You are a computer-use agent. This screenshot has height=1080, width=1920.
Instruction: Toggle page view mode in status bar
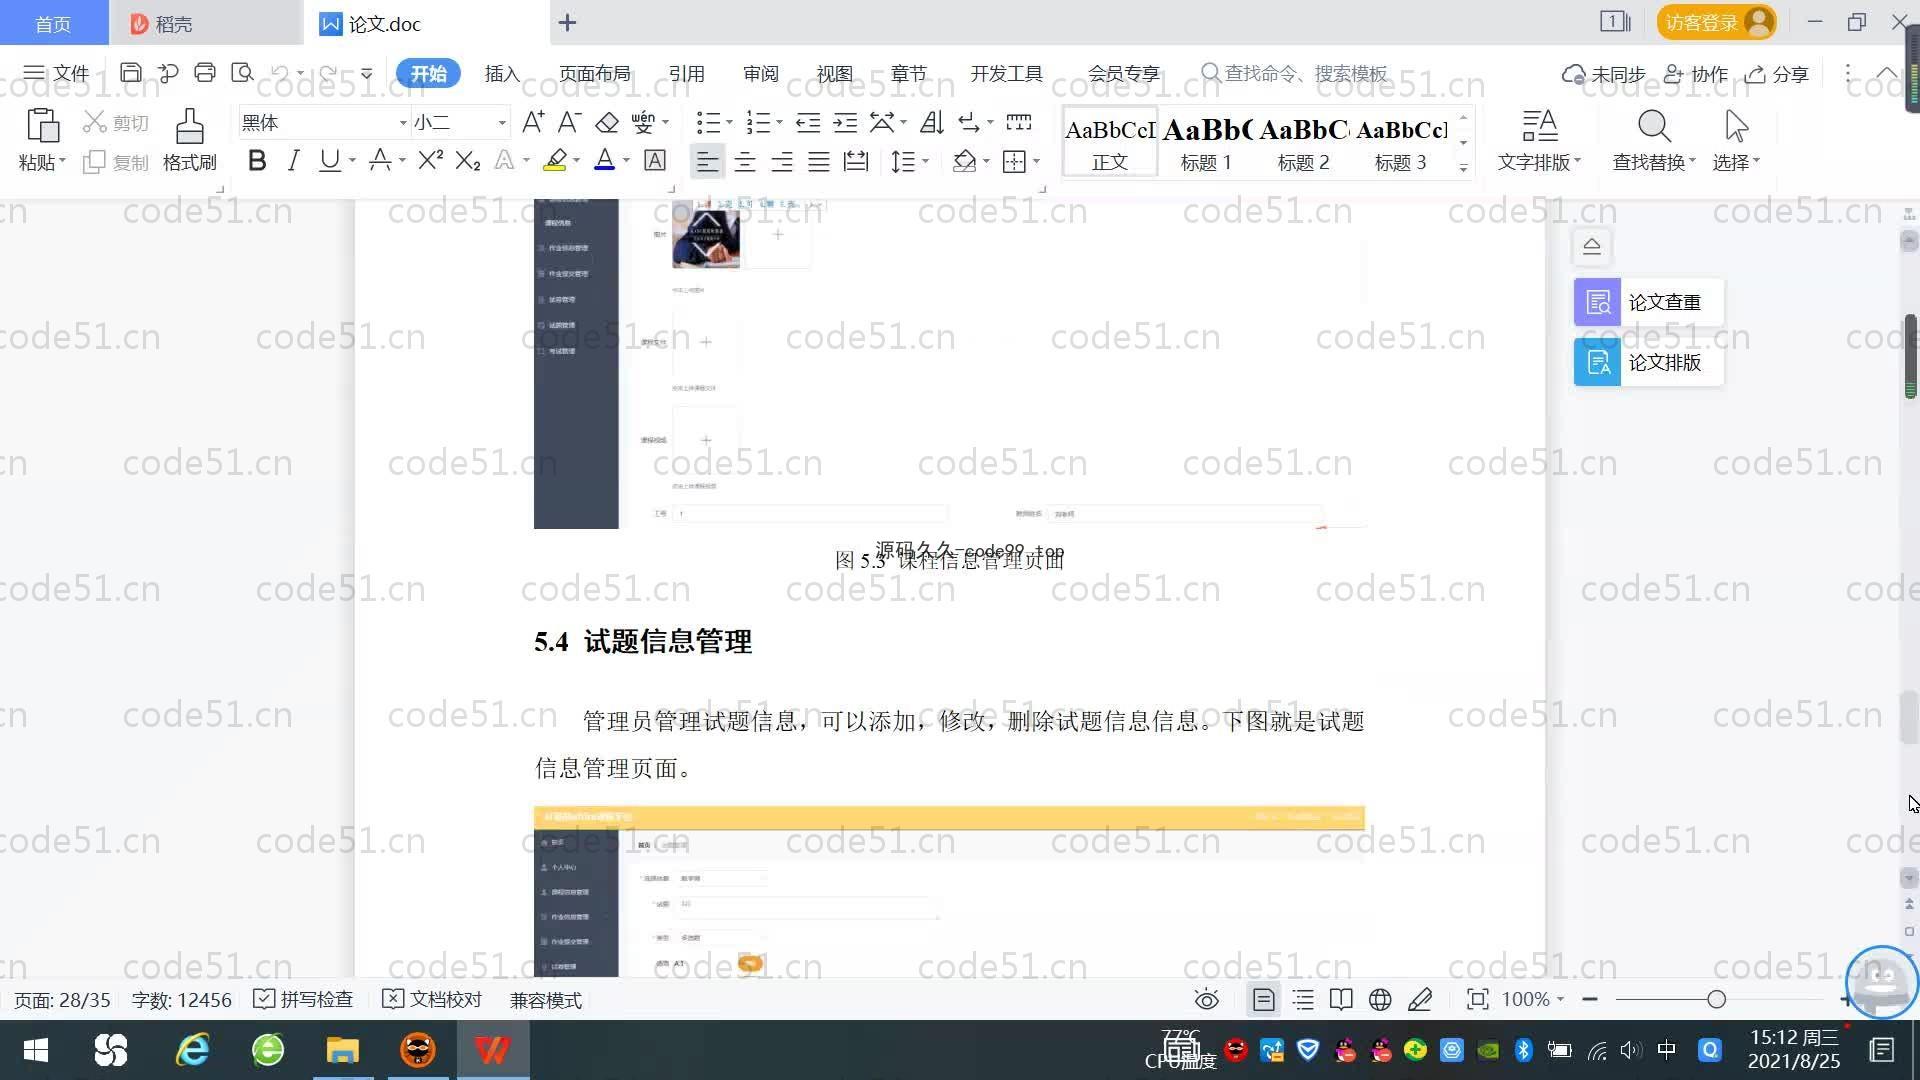click(x=1264, y=1000)
